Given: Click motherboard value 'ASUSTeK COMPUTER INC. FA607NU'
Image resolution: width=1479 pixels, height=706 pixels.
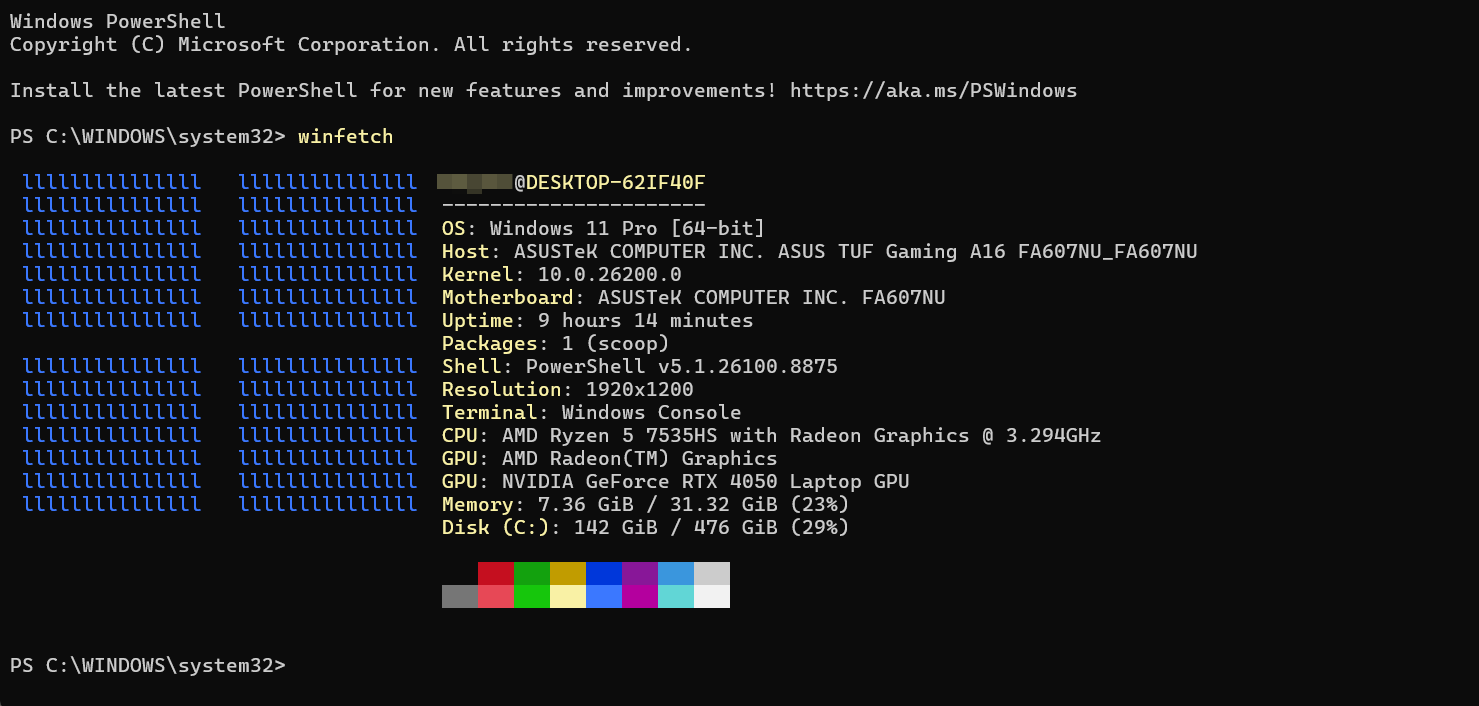Looking at the screenshot, I should click(771, 298).
